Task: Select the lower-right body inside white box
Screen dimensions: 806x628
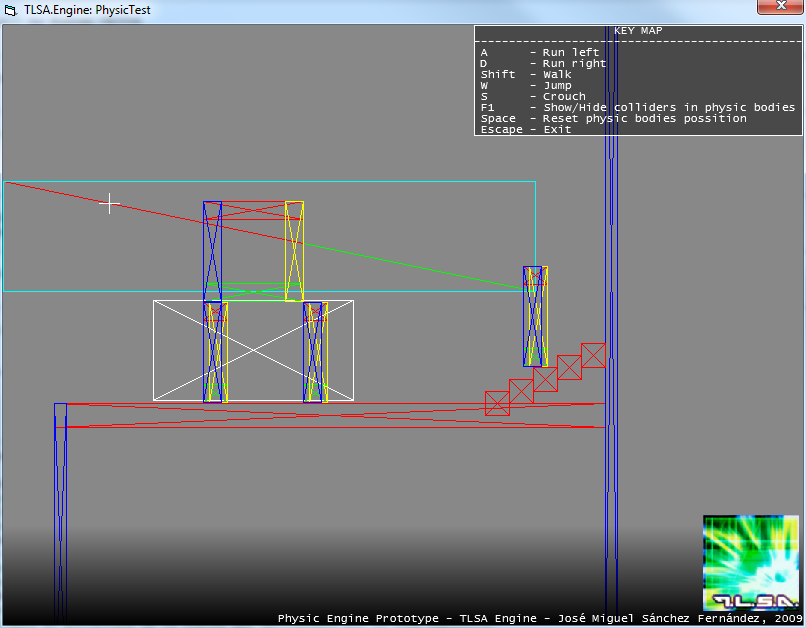Action: point(314,352)
